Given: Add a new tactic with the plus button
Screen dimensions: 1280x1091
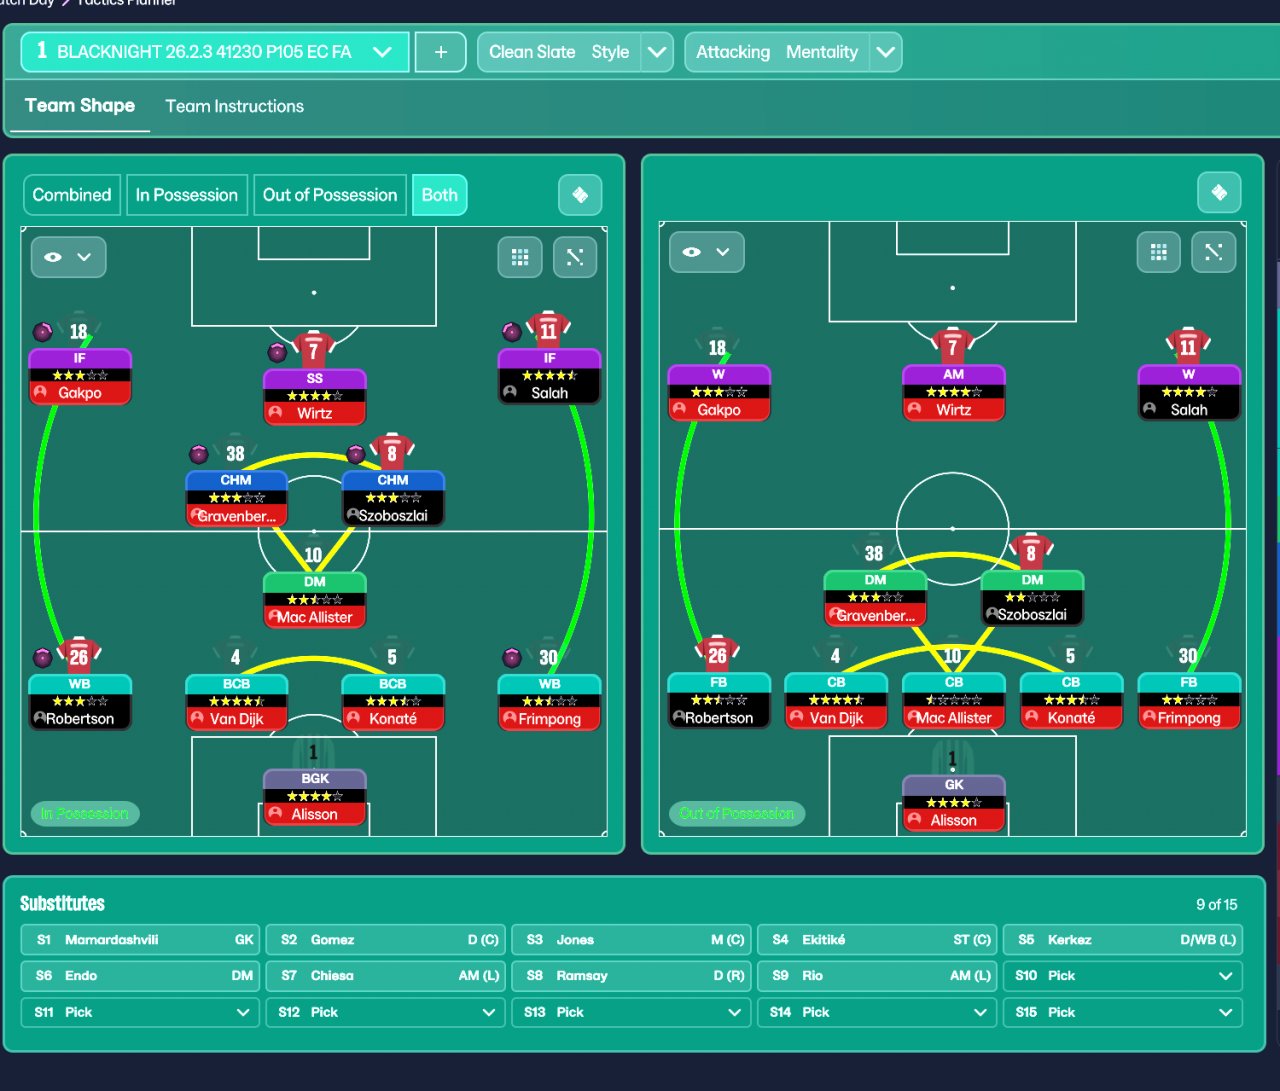Looking at the screenshot, I should click(x=440, y=52).
